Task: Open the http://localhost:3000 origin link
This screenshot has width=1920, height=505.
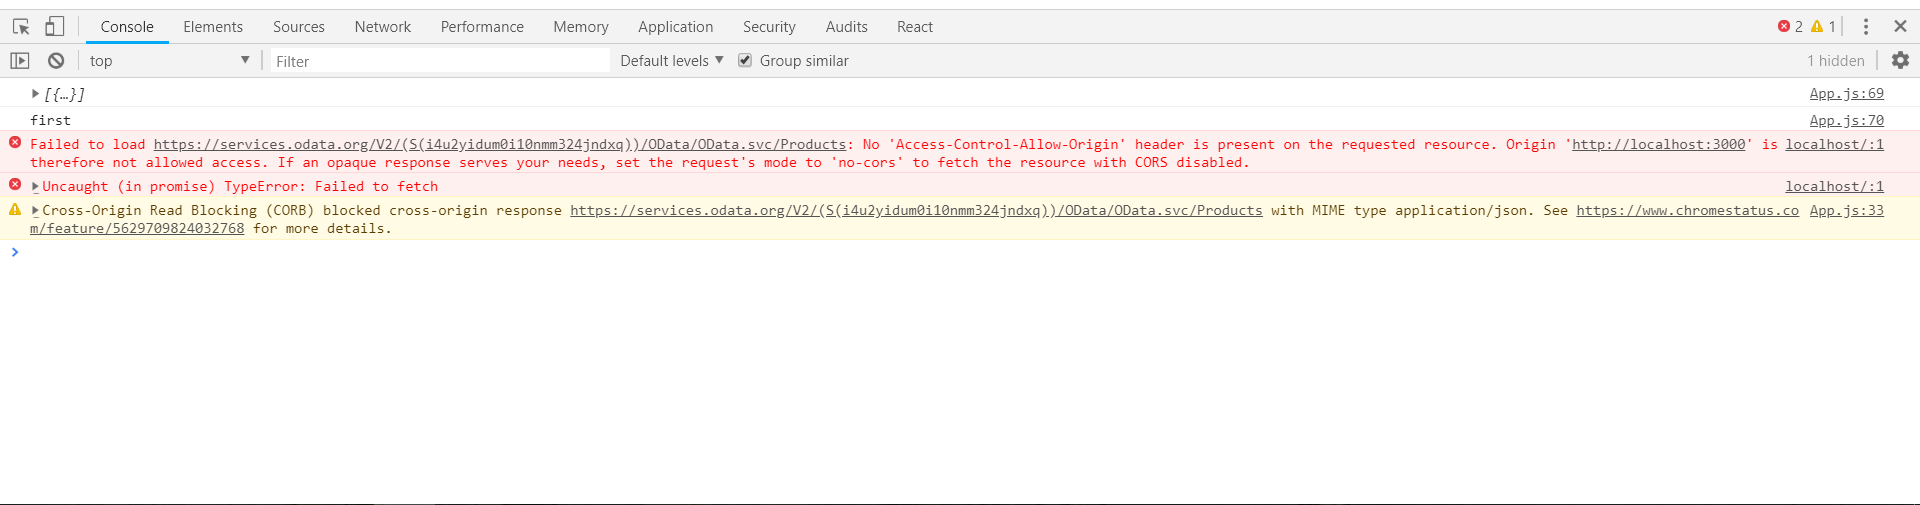Action: coord(1658,145)
